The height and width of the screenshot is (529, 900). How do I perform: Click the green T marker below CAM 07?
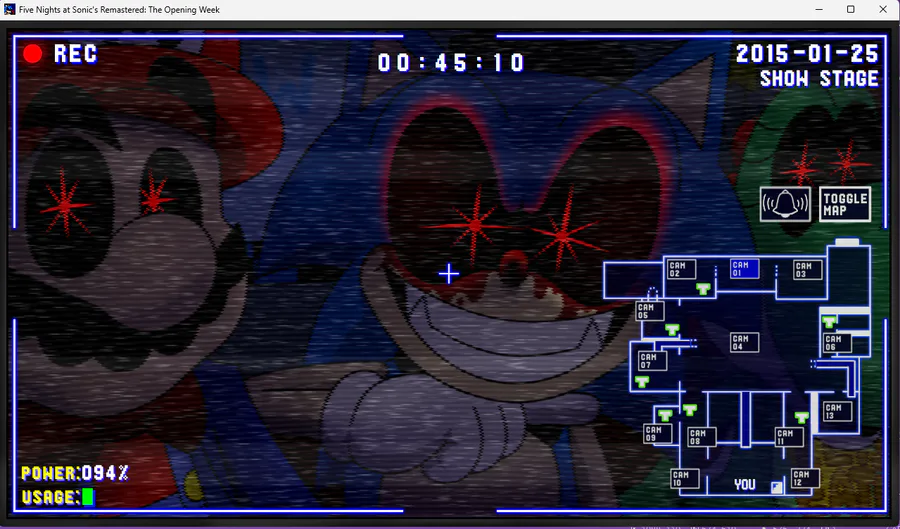click(x=642, y=382)
